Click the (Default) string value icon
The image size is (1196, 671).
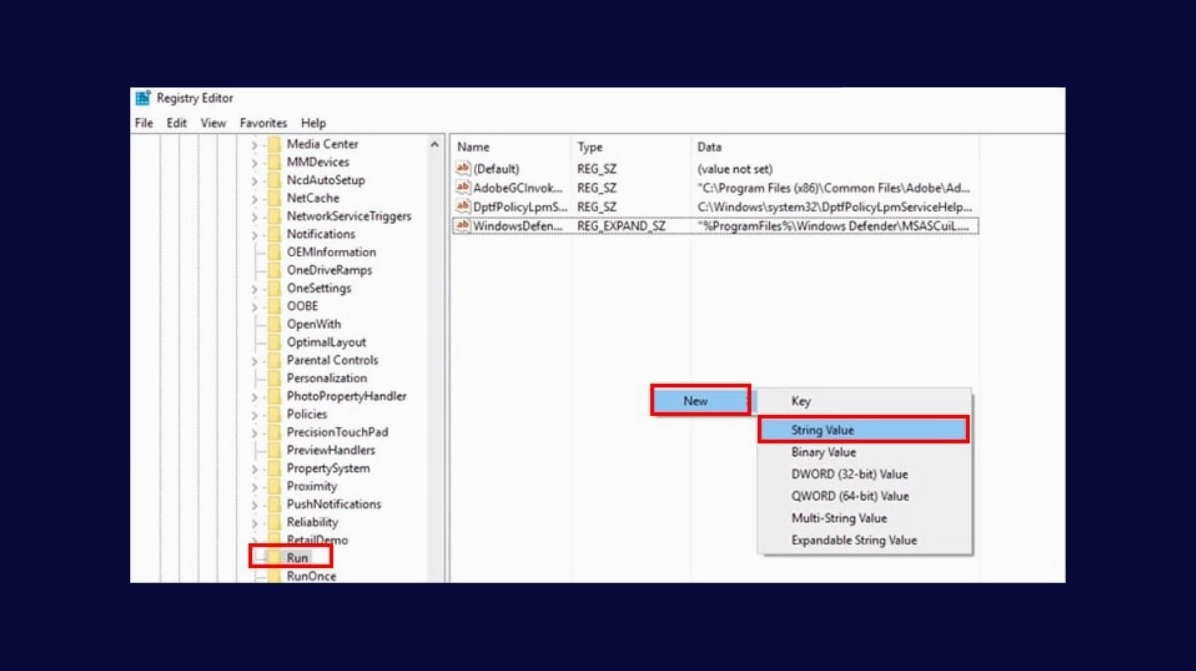click(462, 169)
